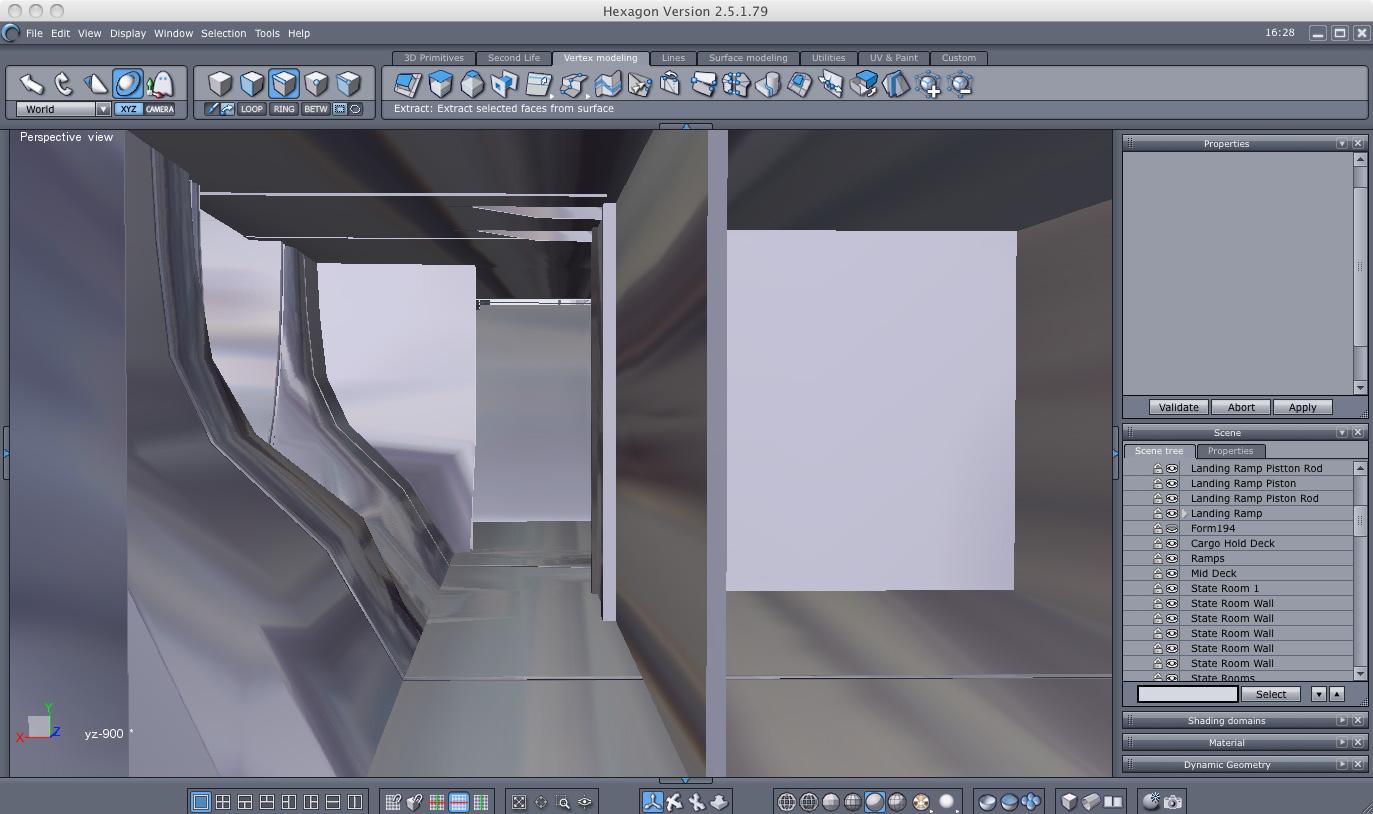Switch to Surface modeling tab

[x=748, y=58]
